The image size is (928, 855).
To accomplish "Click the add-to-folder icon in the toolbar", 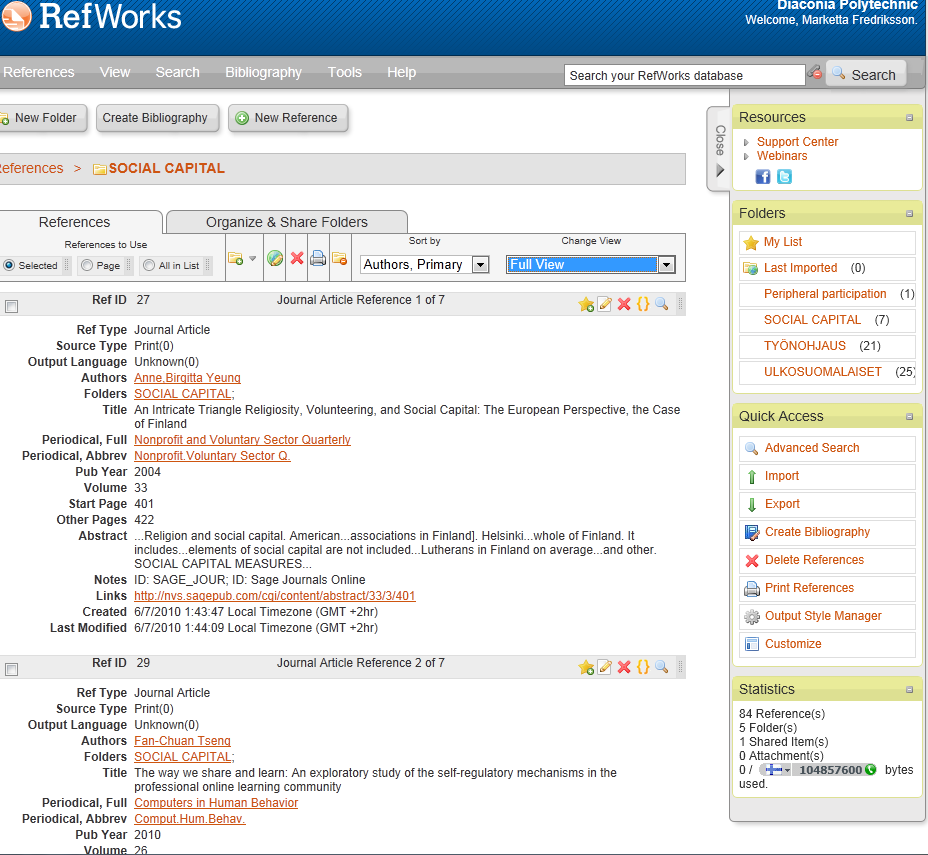I will click(x=236, y=259).
